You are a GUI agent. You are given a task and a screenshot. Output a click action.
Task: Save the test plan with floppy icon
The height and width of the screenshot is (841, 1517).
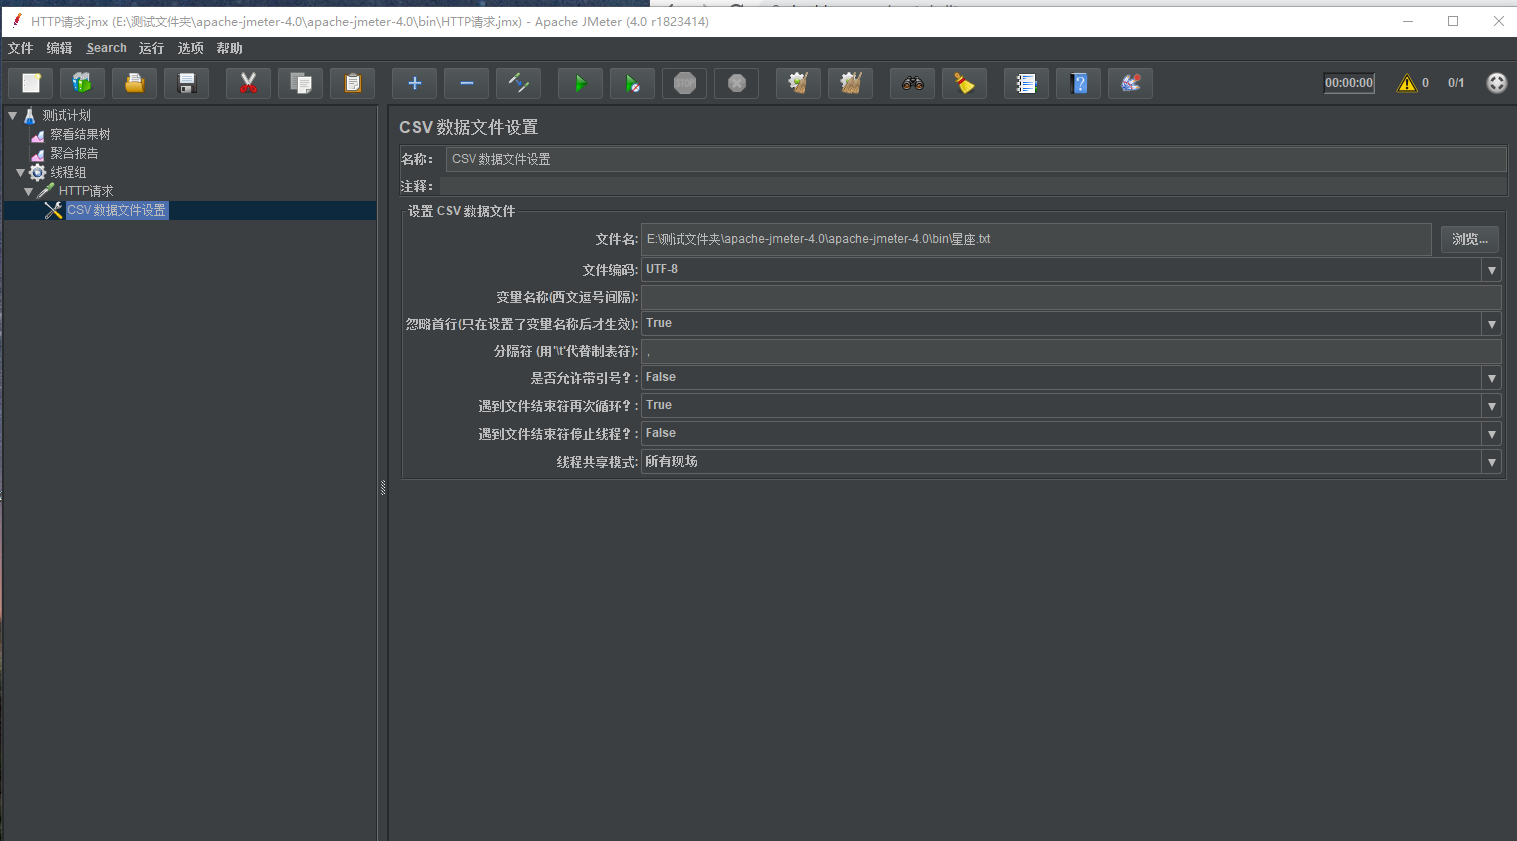[187, 83]
